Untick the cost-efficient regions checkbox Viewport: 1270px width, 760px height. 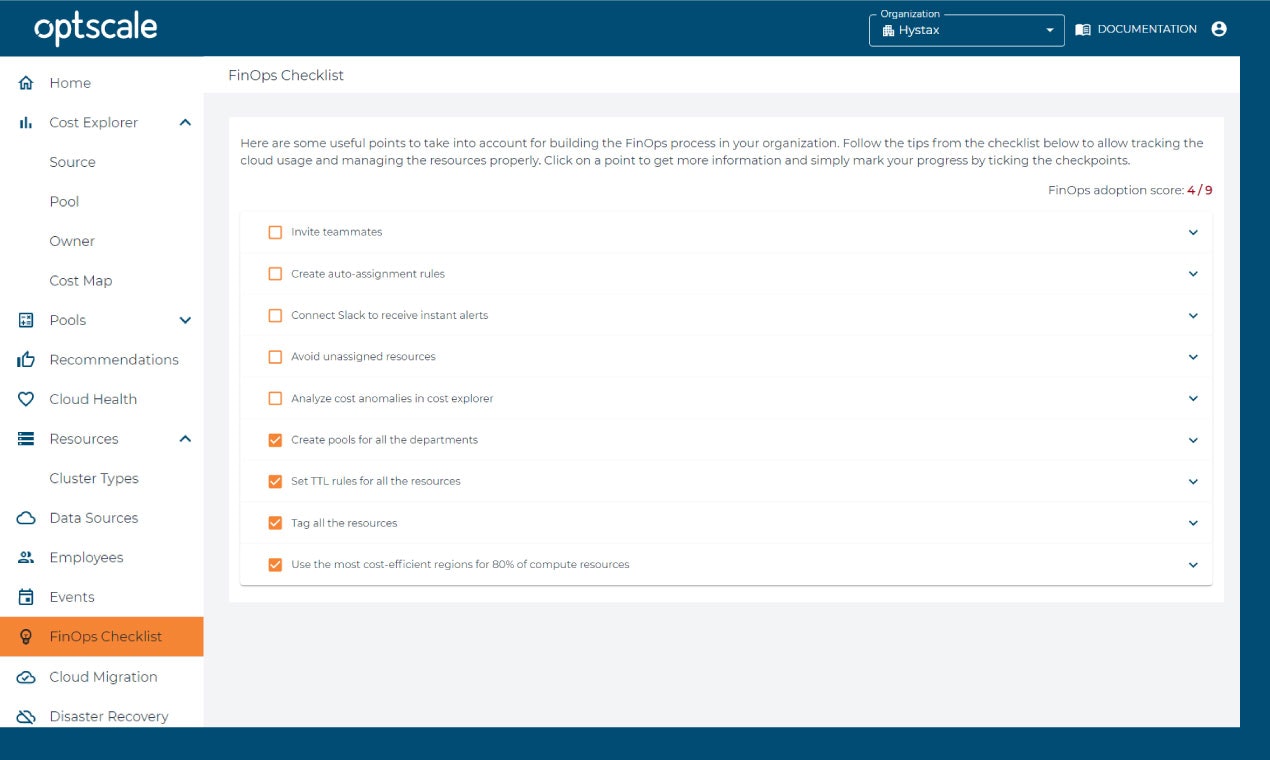pos(275,565)
